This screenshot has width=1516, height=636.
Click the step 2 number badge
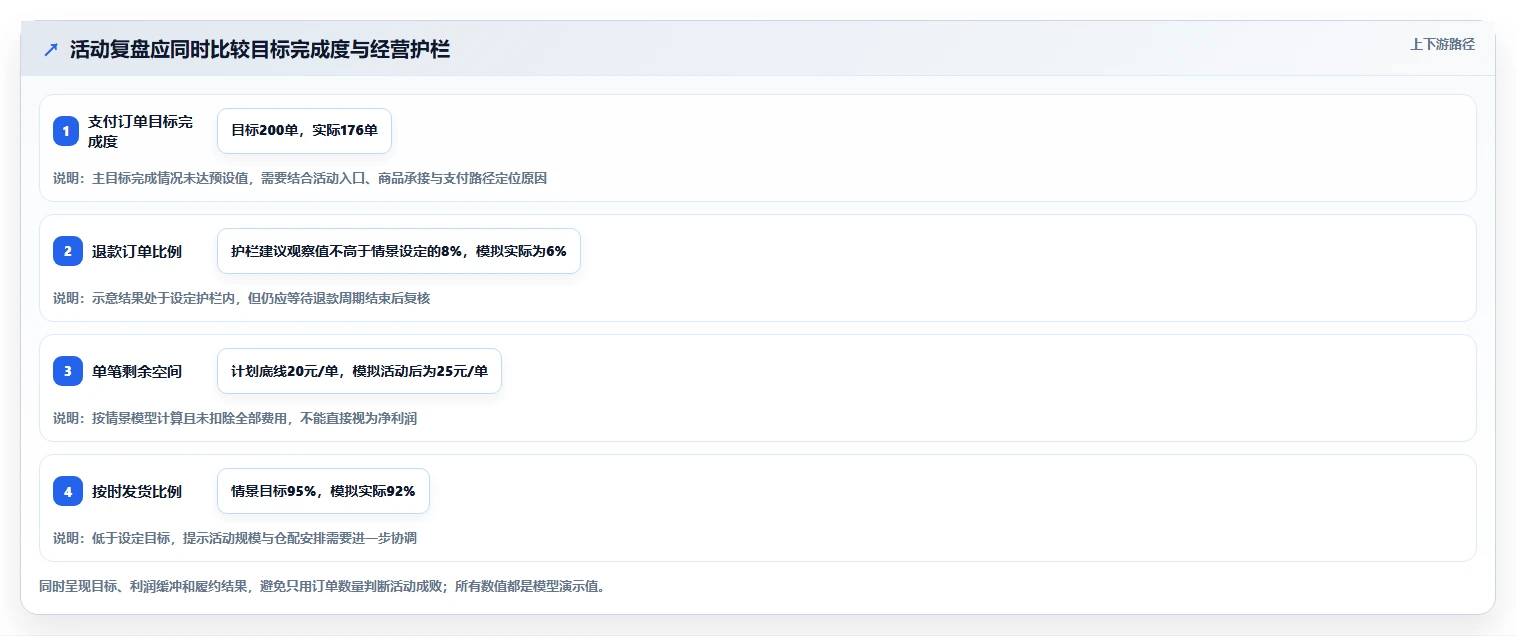click(x=68, y=251)
